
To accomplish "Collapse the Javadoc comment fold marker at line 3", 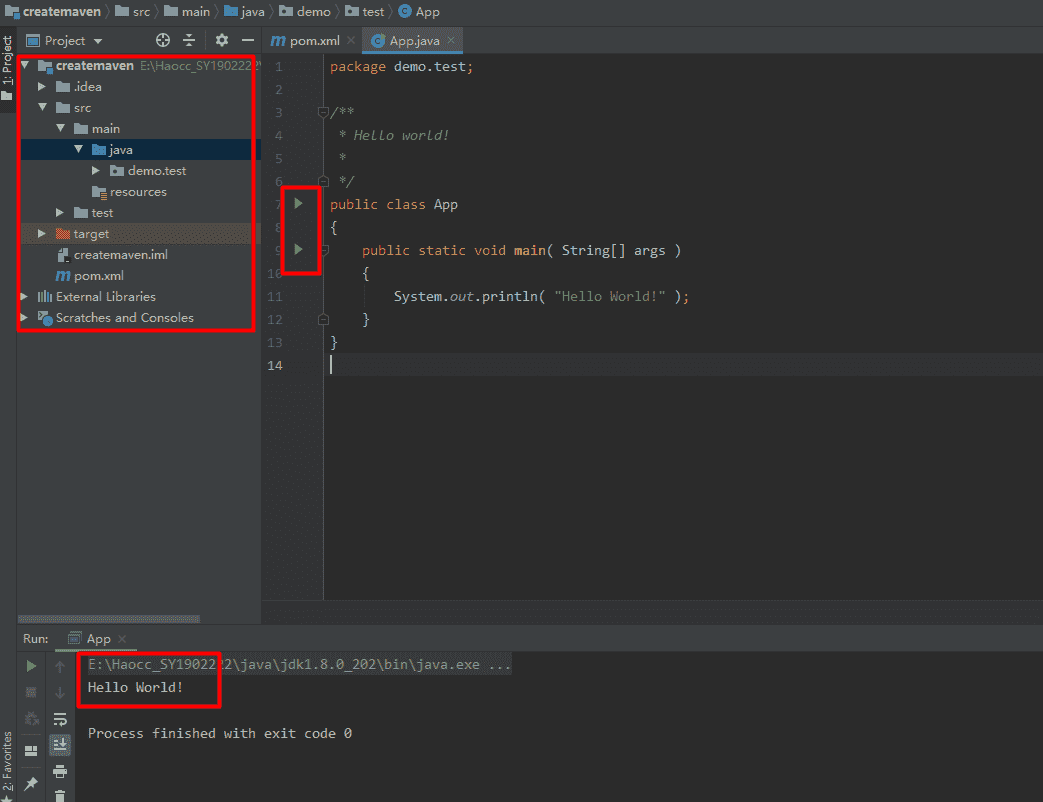I will 323,112.
